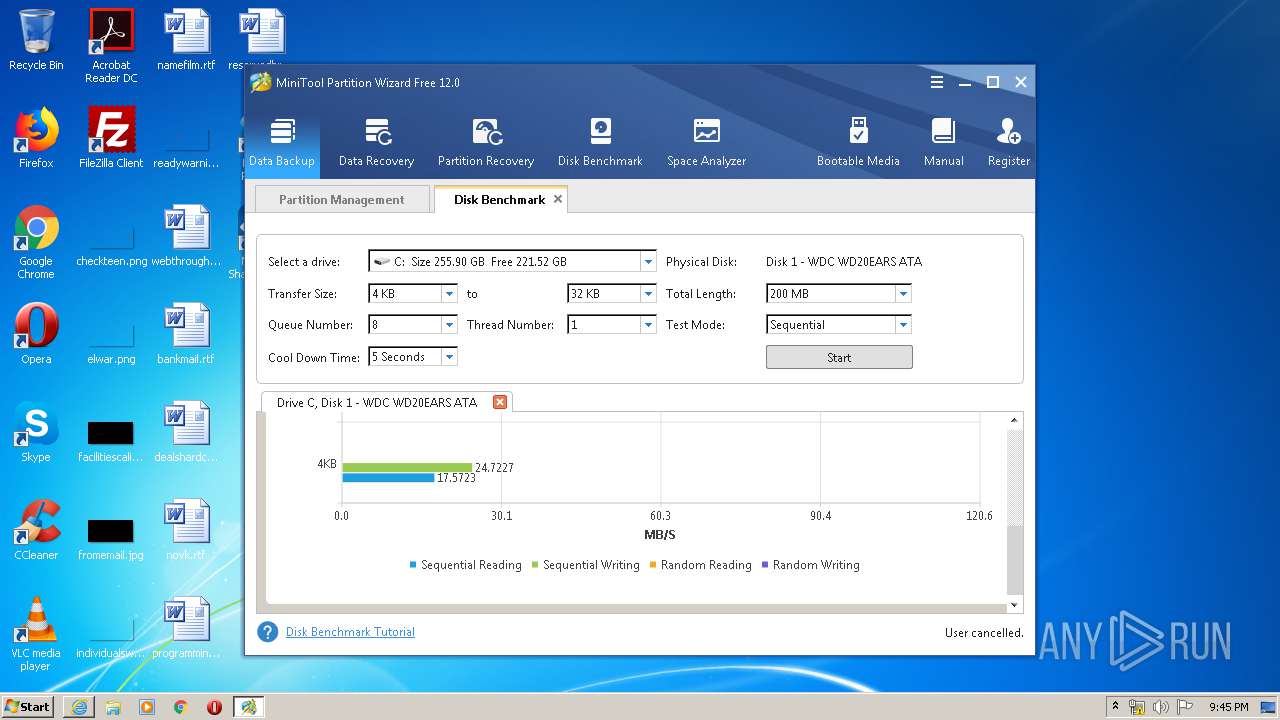The height and width of the screenshot is (720, 1280).
Task: Toggle Sequential Reading legend entry
Action: click(465, 565)
